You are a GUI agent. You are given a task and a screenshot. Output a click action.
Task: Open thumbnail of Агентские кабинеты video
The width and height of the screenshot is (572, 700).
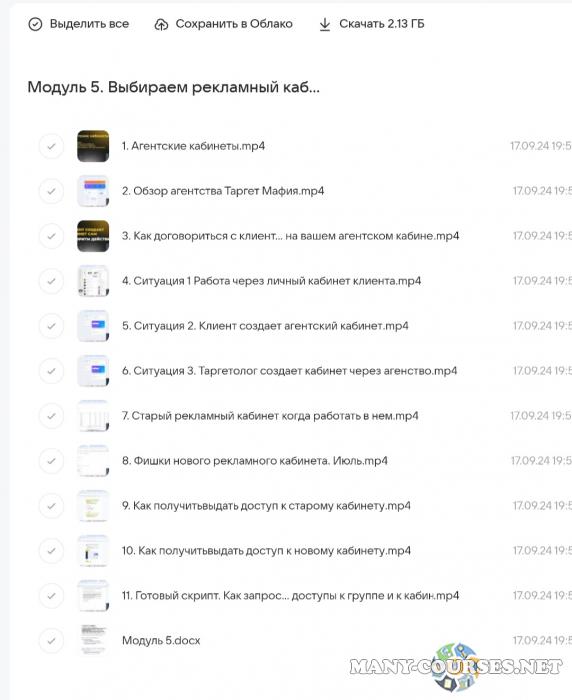[x=93, y=146]
